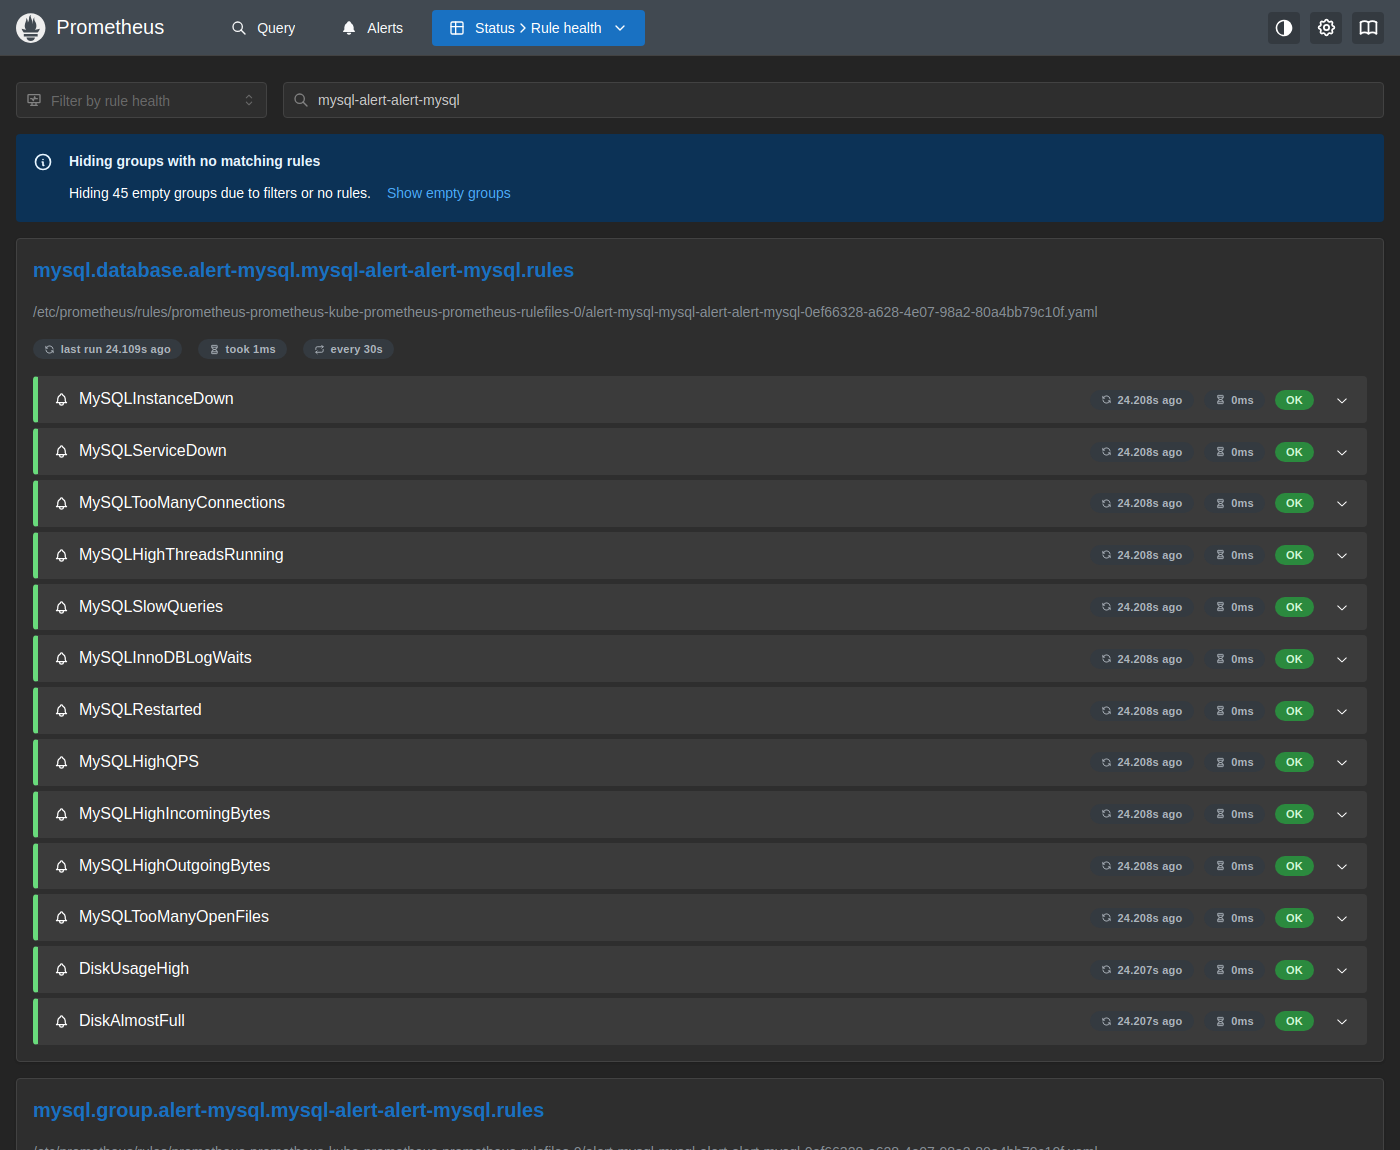Expand the MySQLTooManyOpenFiles rule chevron
The height and width of the screenshot is (1150, 1400).
(x=1342, y=918)
